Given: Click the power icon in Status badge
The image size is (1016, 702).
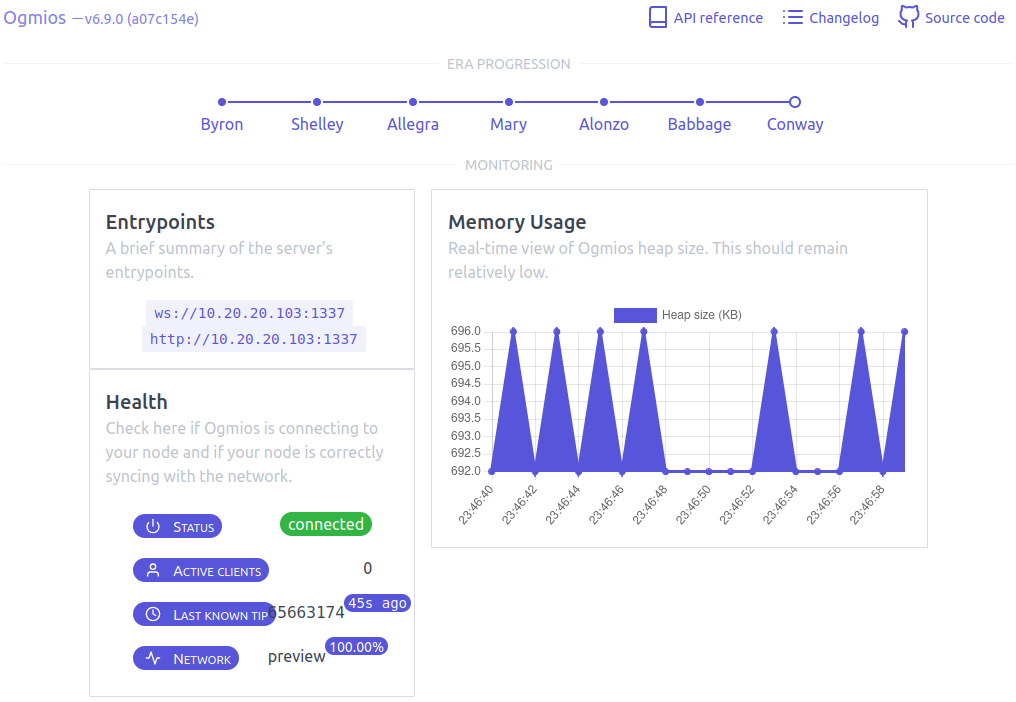Looking at the screenshot, I should (153, 526).
